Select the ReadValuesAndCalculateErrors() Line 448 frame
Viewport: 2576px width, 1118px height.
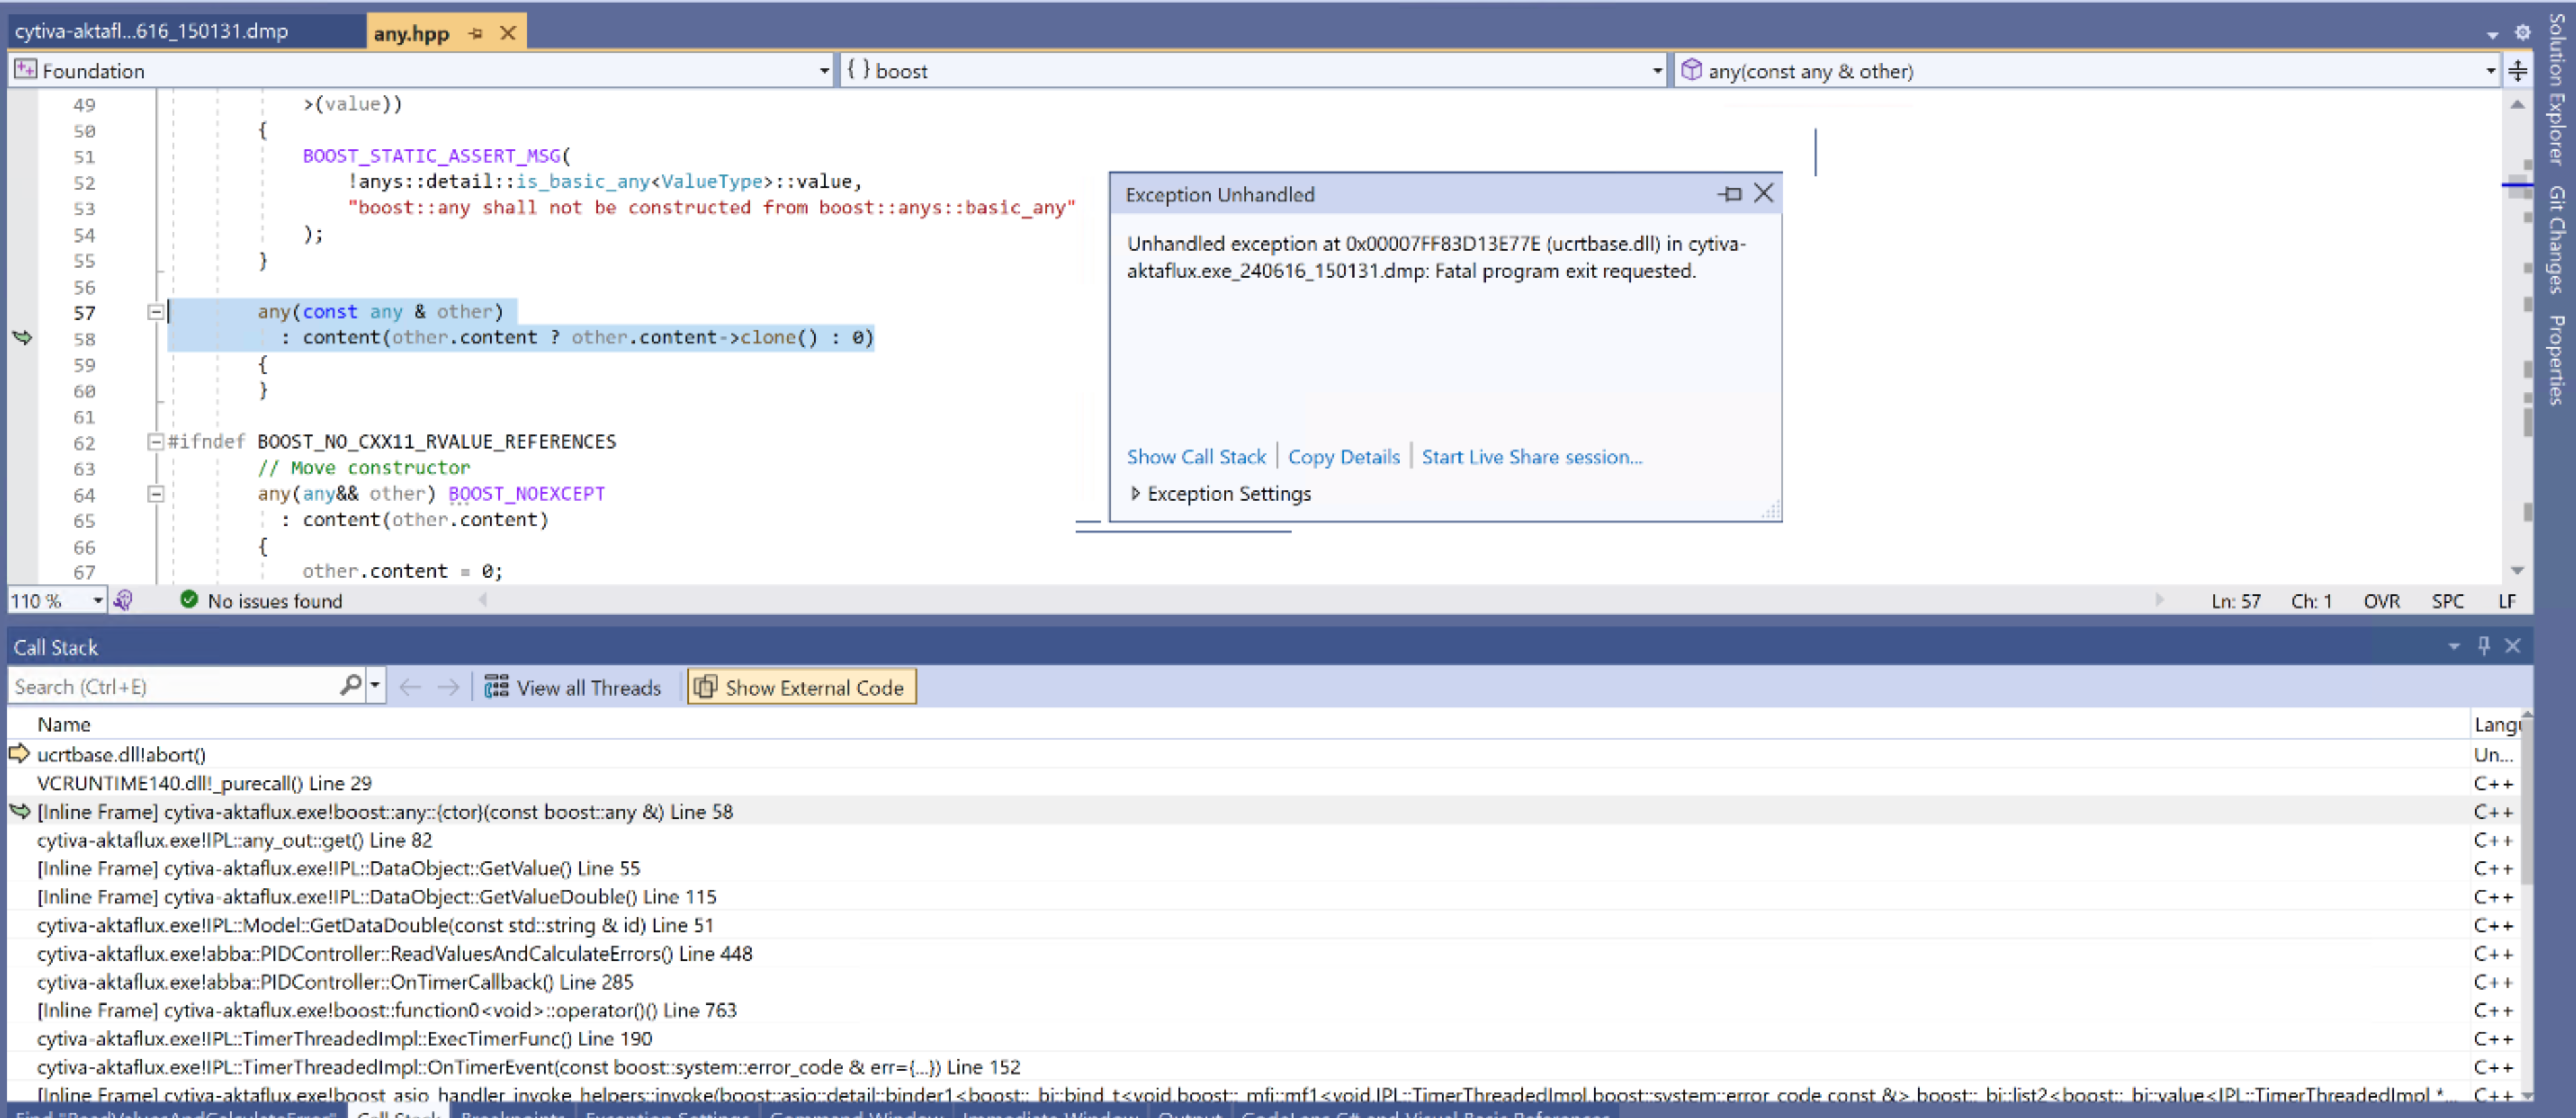click(1239, 954)
